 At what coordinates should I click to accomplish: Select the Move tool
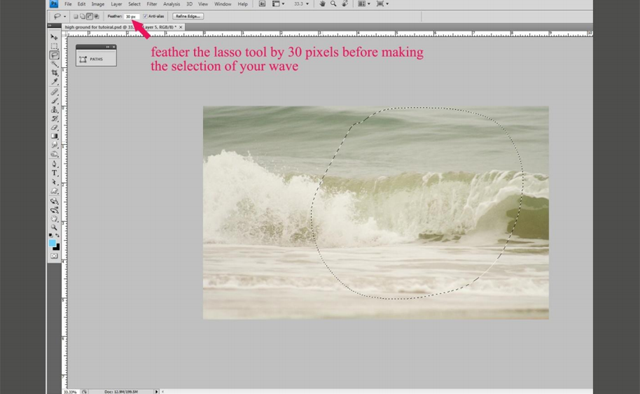[54, 37]
